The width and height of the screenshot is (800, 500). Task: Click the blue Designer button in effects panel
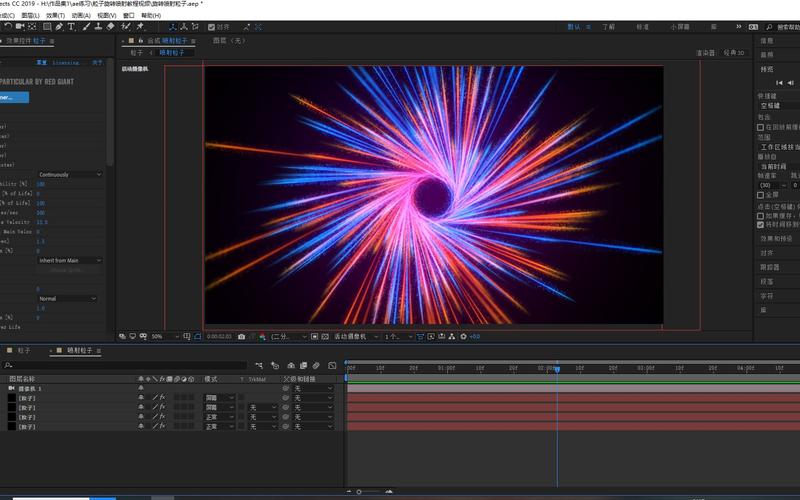click(14, 97)
